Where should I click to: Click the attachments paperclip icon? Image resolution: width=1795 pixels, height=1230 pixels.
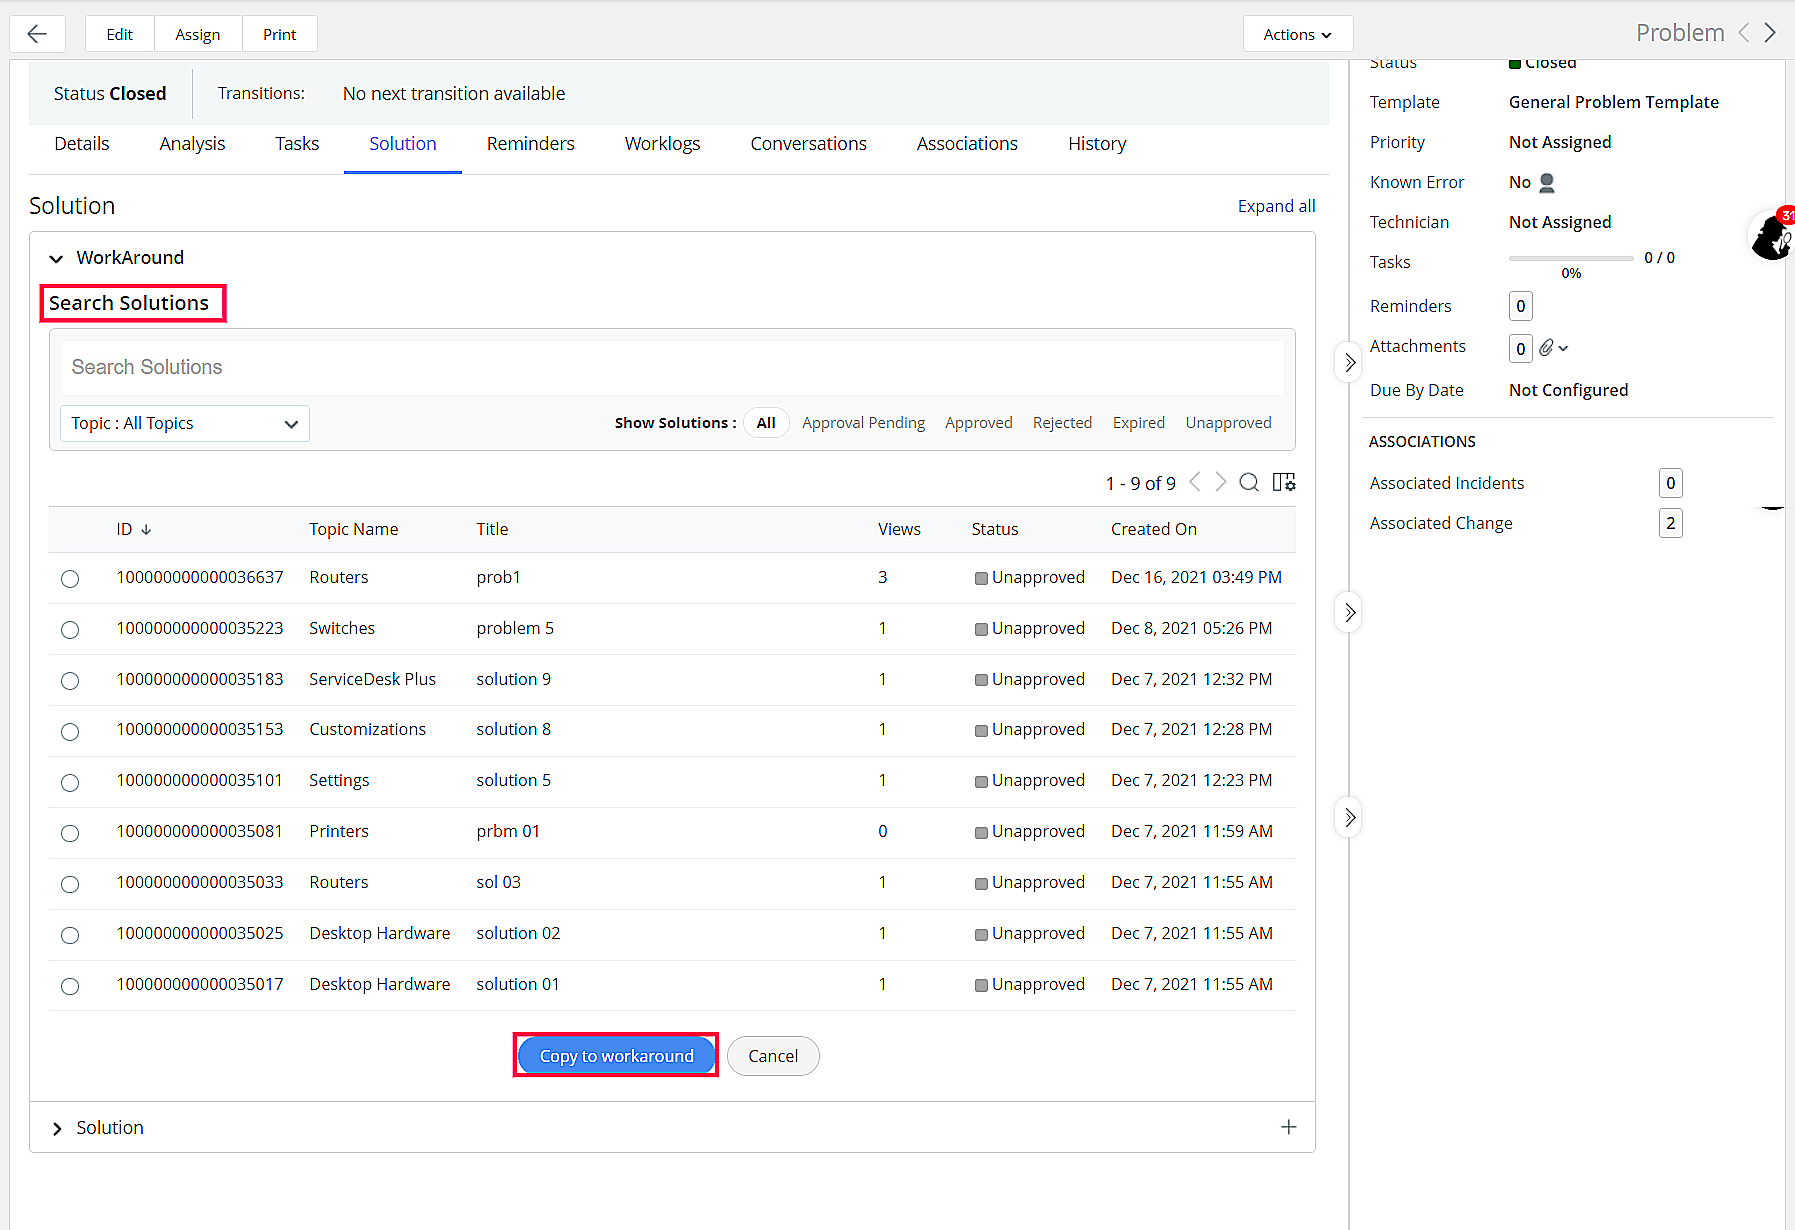point(1547,348)
